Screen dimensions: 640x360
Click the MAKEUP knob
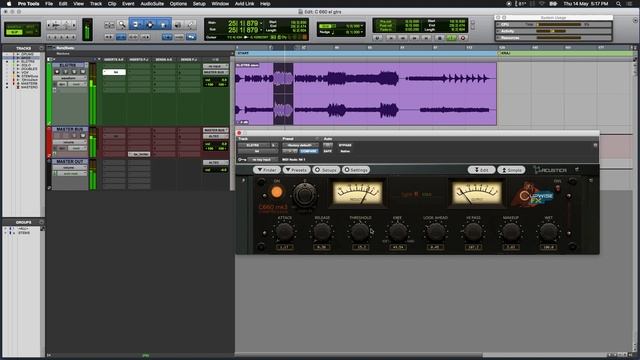click(x=511, y=232)
